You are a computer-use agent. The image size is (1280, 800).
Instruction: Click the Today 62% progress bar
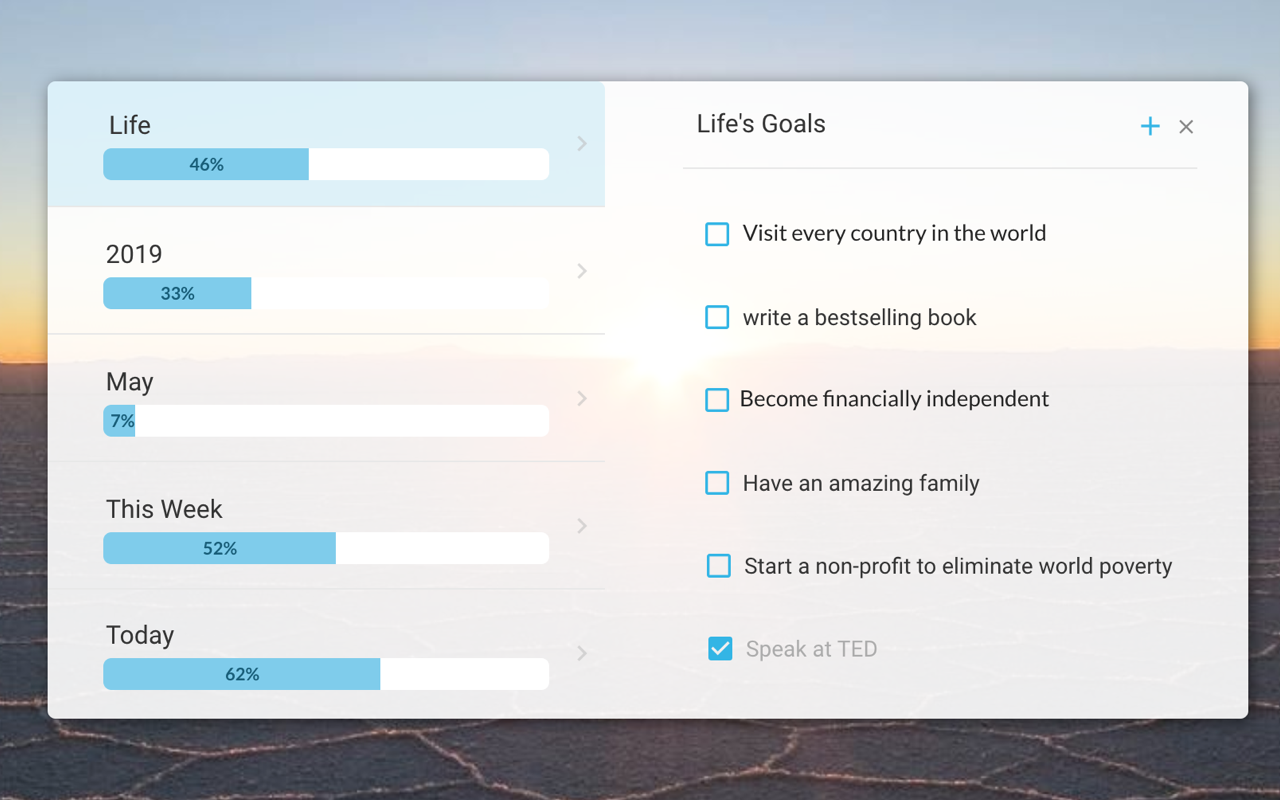326,674
